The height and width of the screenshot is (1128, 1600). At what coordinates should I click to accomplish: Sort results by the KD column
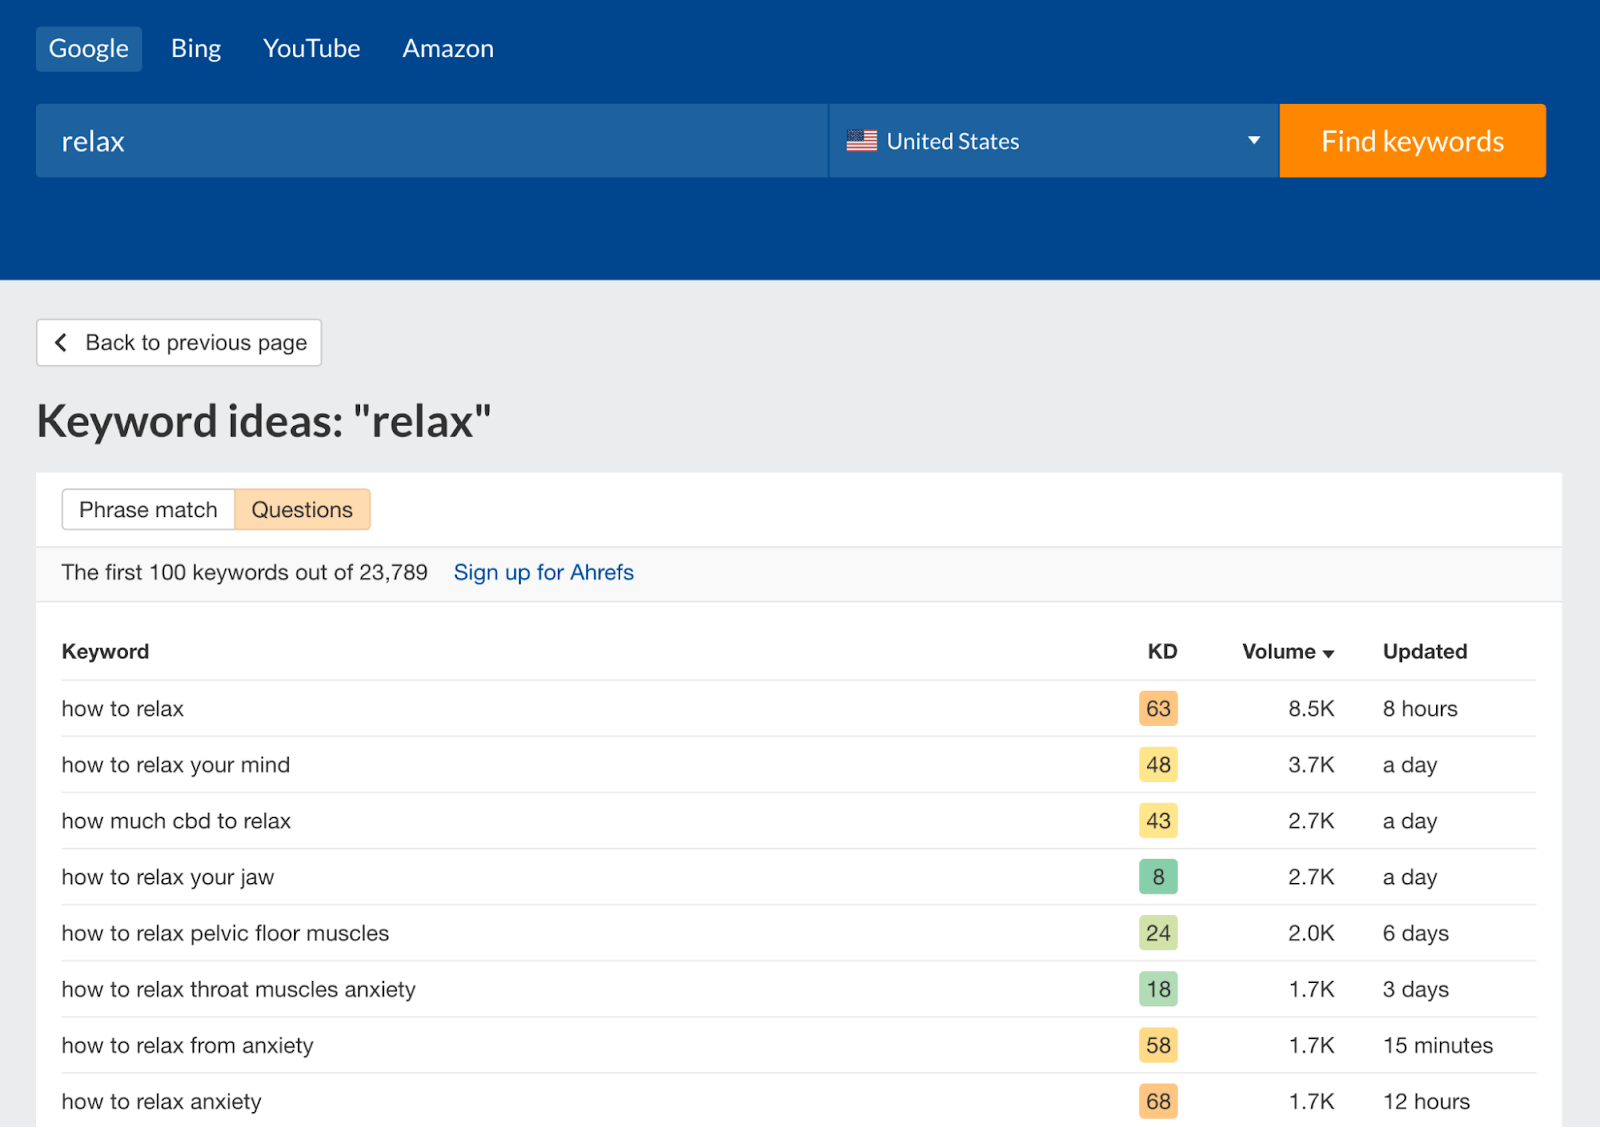tap(1161, 652)
